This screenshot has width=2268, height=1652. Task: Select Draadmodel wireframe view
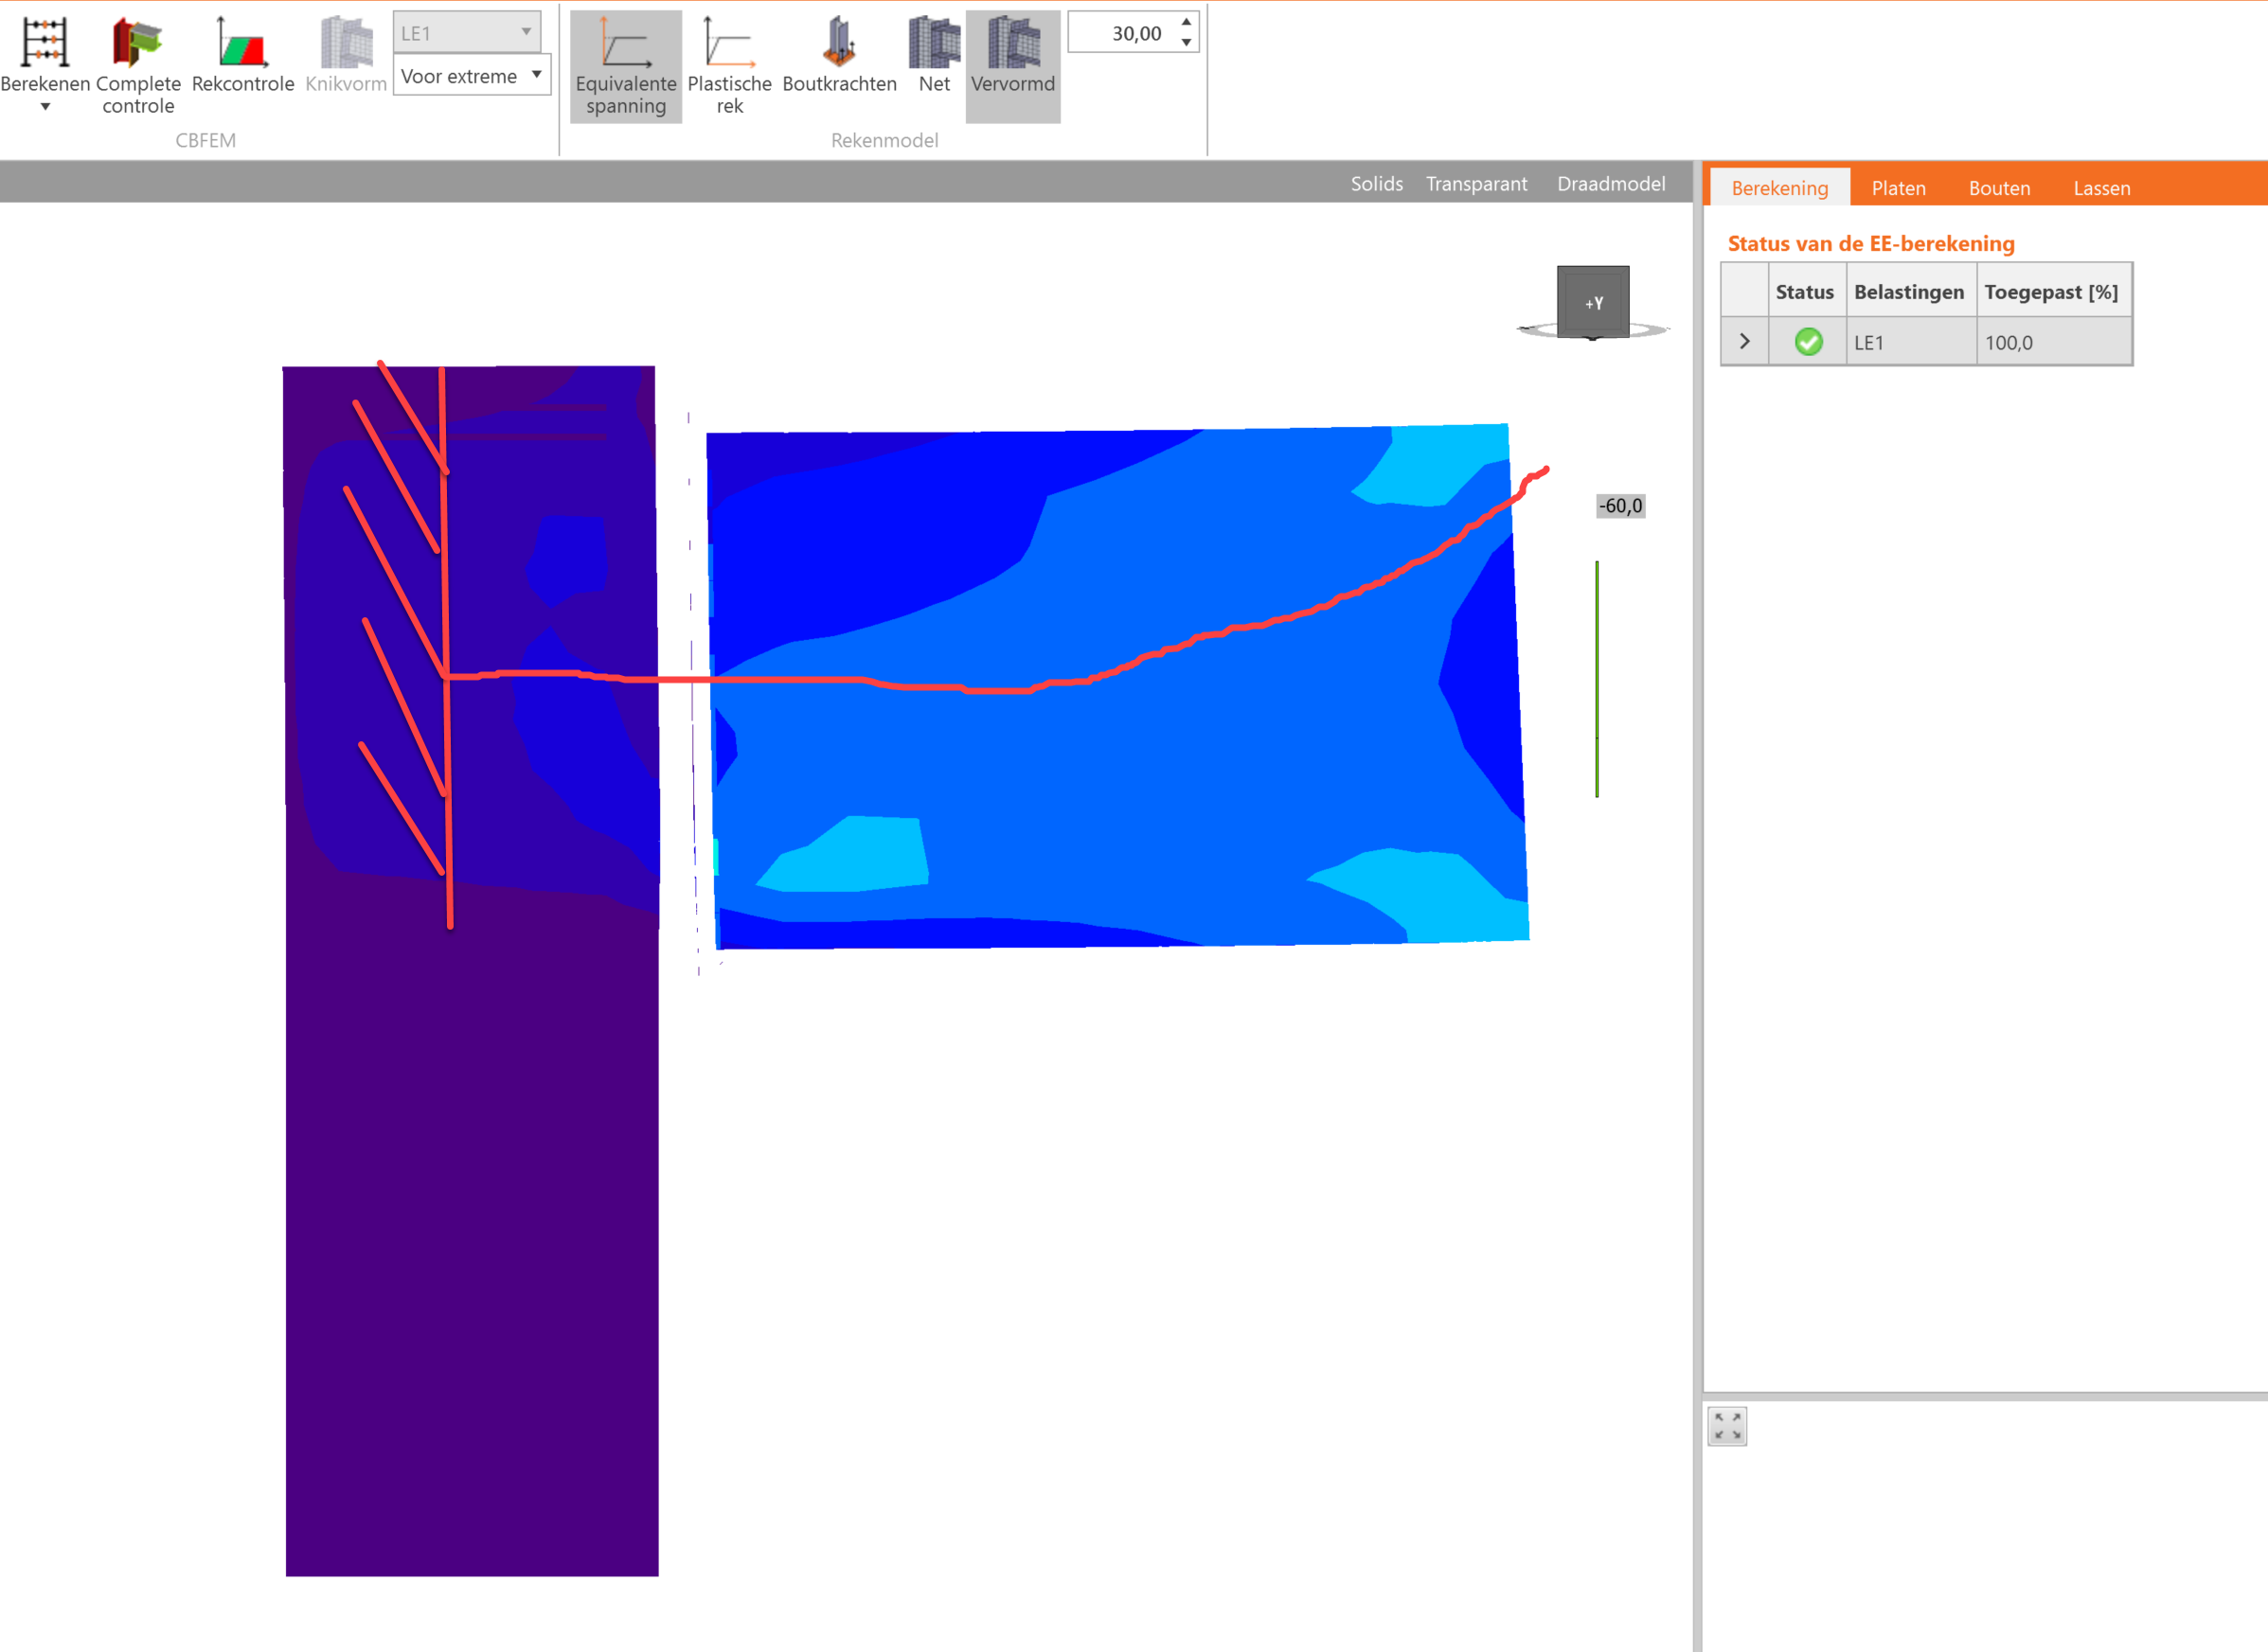(x=1610, y=184)
